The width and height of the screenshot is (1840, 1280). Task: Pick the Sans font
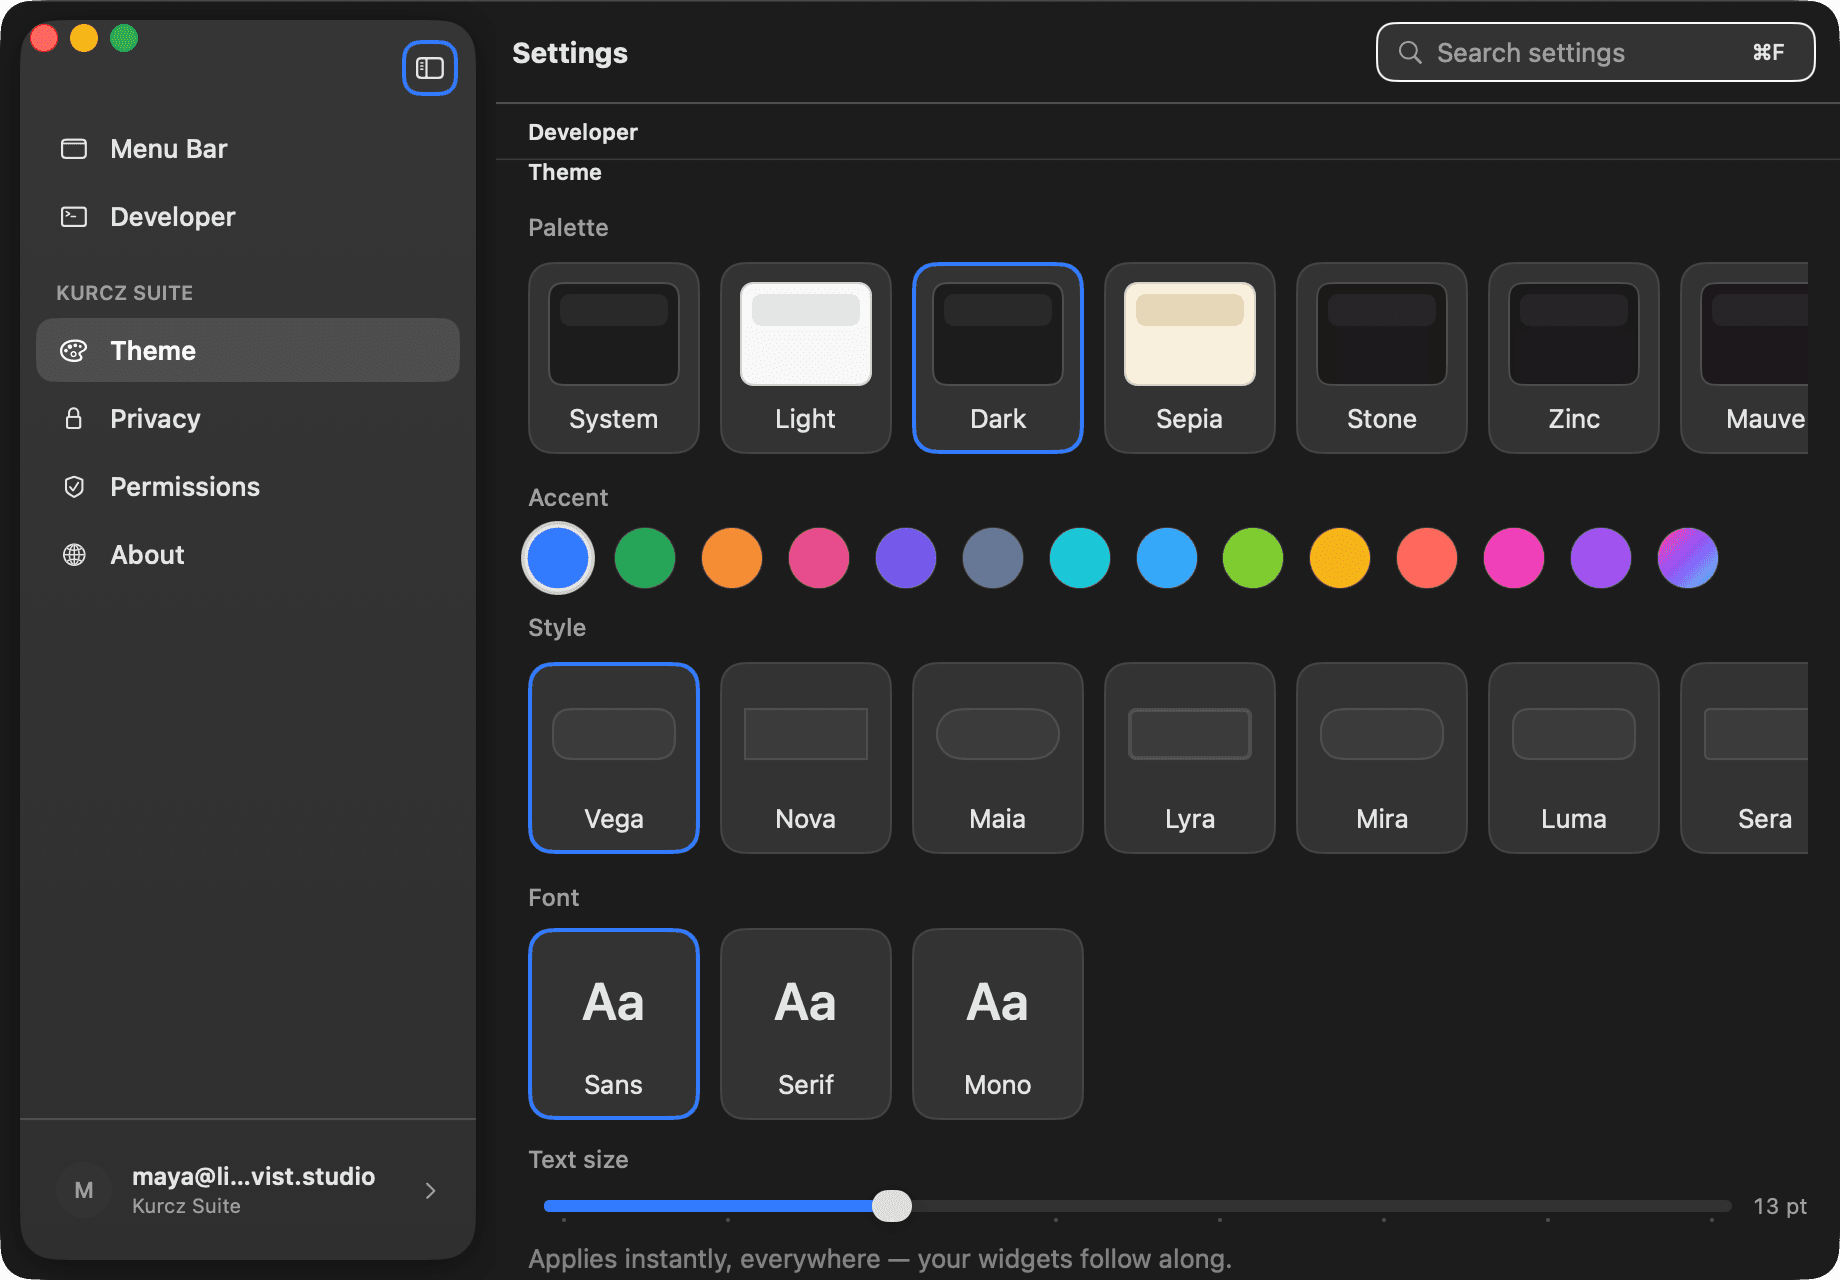point(614,1024)
